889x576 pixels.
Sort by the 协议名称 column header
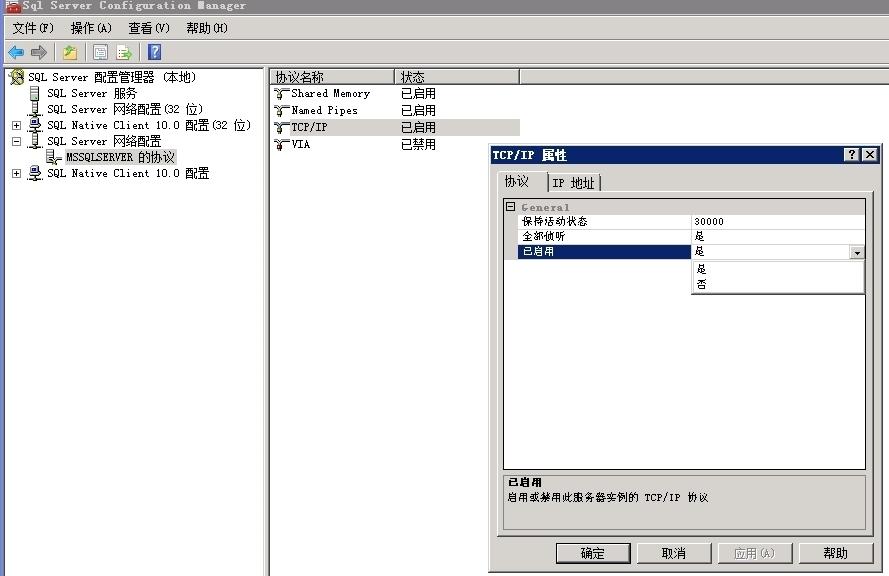pyautogui.click(x=332, y=77)
